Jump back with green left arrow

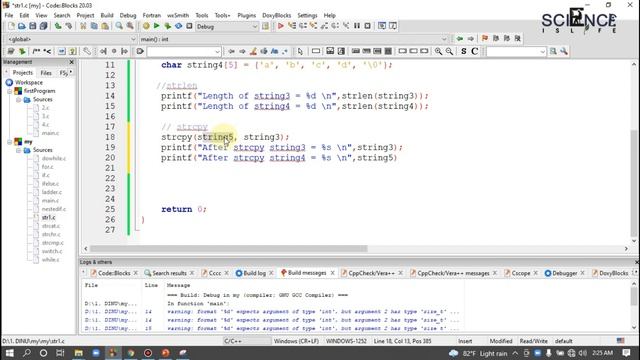point(460,39)
